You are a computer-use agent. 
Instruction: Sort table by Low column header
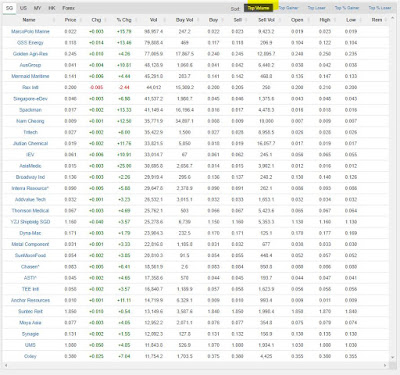[351, 20]
